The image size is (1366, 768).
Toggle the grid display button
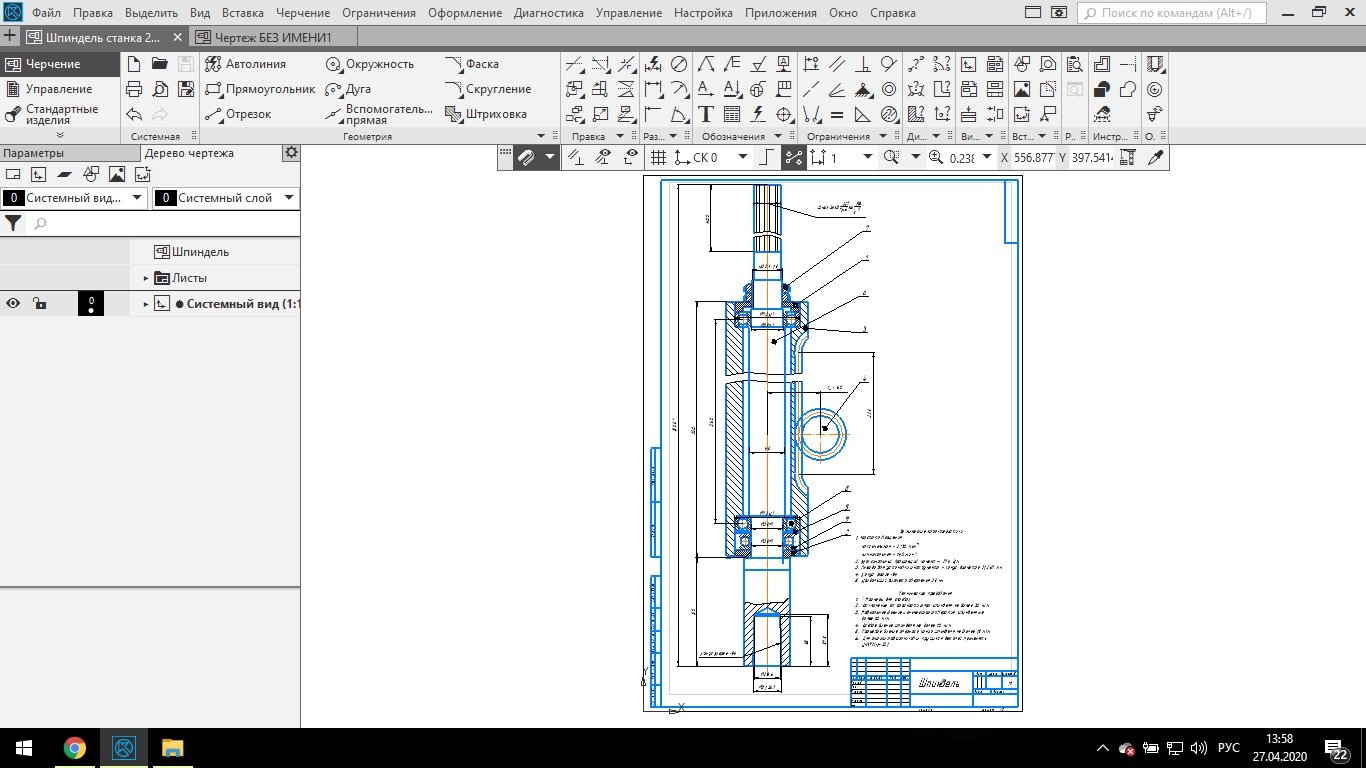pyautogui.click(x=658, y=157)
